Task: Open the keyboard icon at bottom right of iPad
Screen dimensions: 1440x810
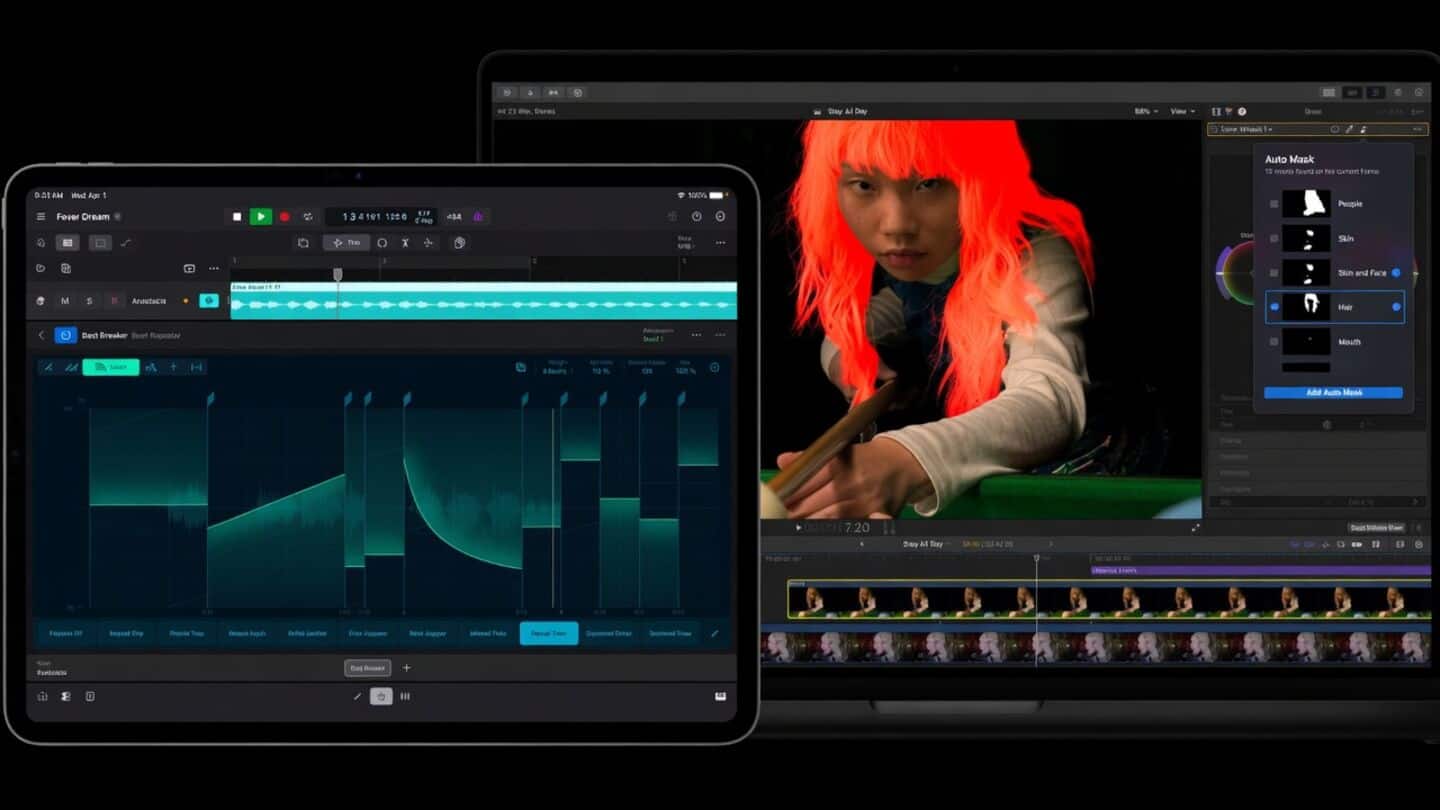Action: tap(720, 696)
